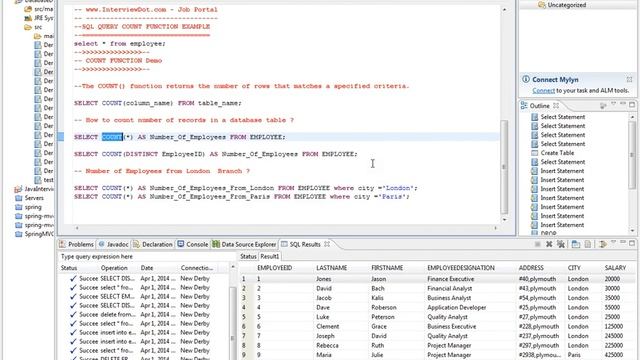The image size is (640, 360).
Task: Click the text mode page icon in SQL Results
Action: point(588,244)
